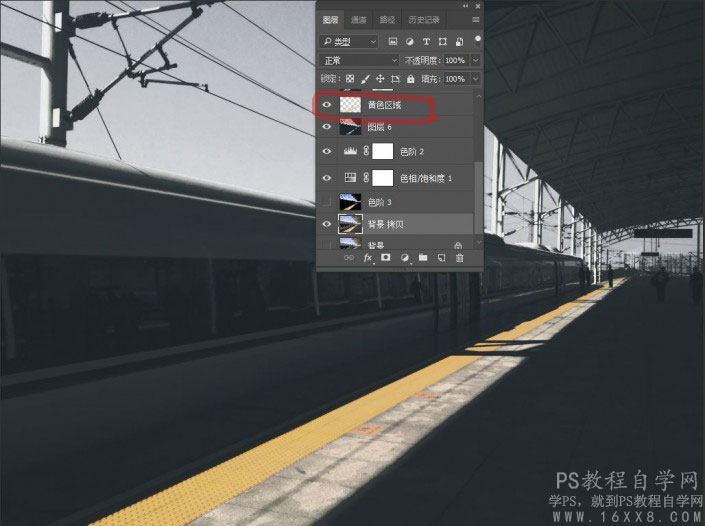Select layer named 色阶 3
The image size is (705, 526).
[x=379, y=202]
